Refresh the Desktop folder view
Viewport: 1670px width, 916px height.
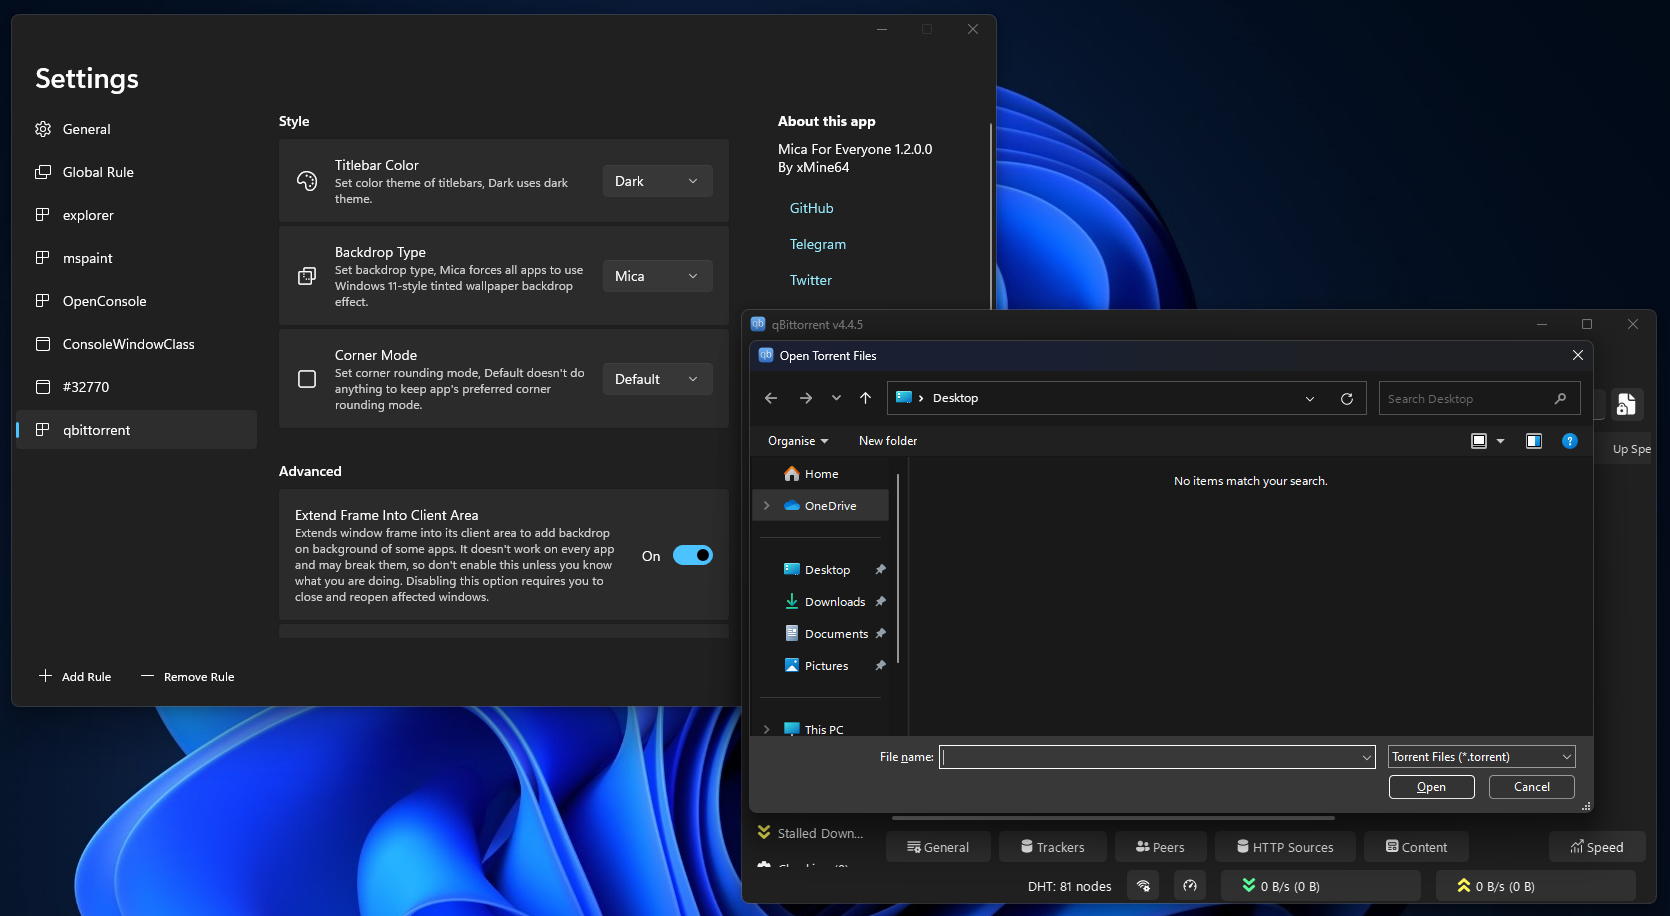click(1347, 399)
